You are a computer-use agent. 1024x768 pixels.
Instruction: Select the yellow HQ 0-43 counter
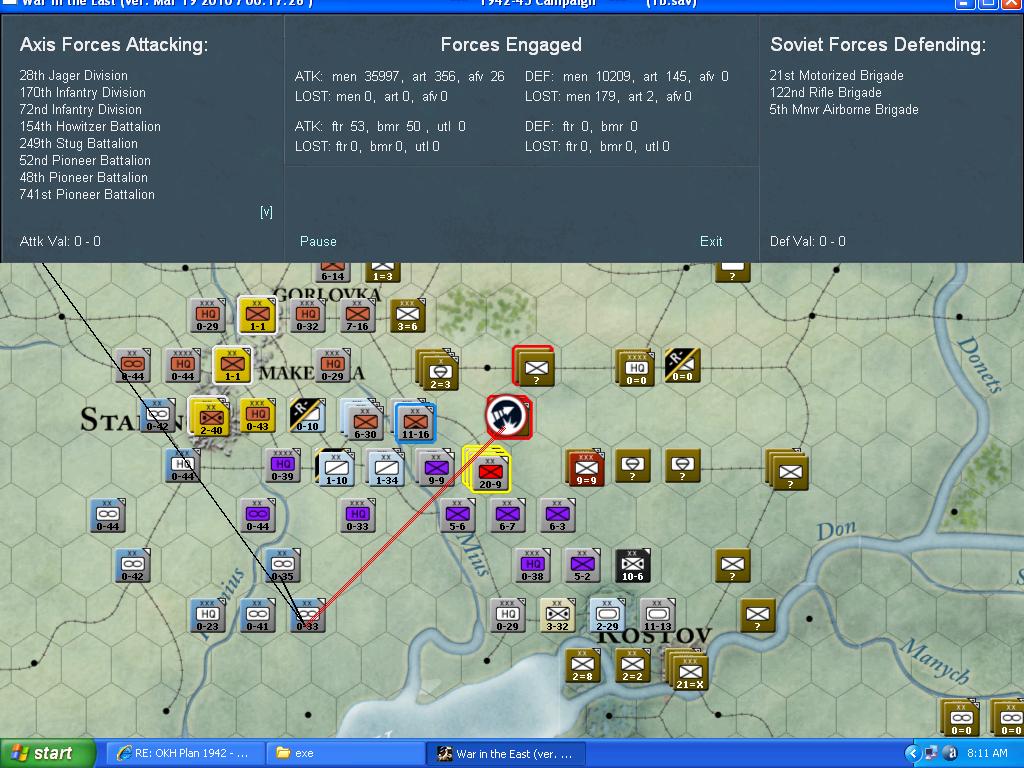[257, 415]
